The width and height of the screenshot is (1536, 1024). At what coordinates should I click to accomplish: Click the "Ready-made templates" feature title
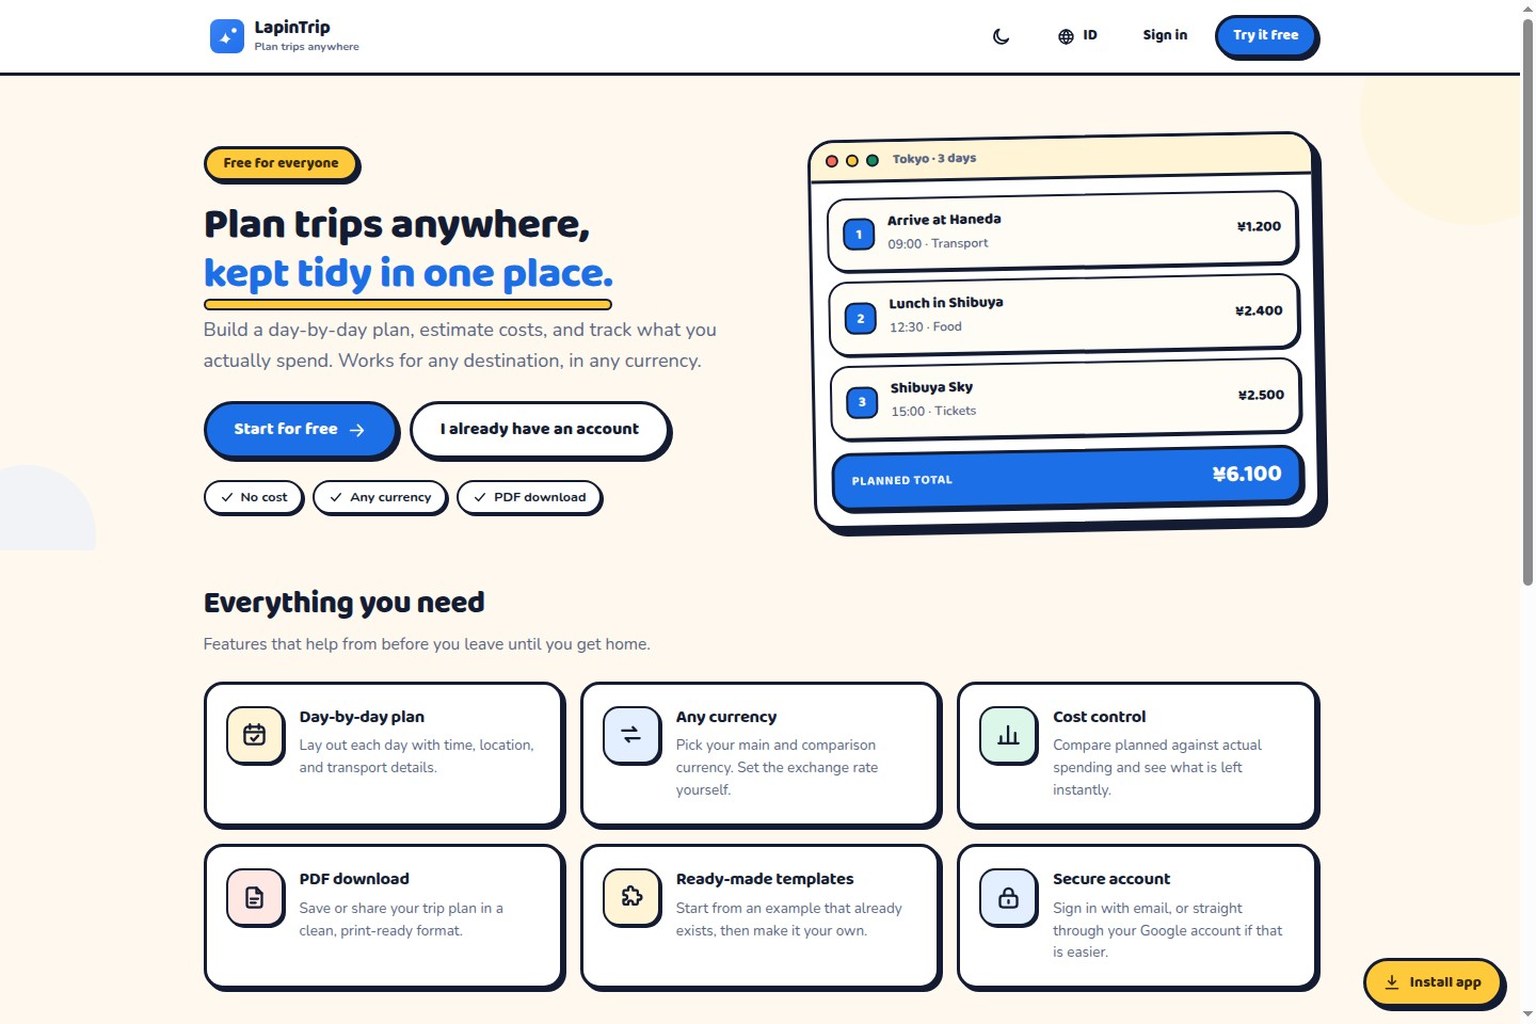(765, 878)
